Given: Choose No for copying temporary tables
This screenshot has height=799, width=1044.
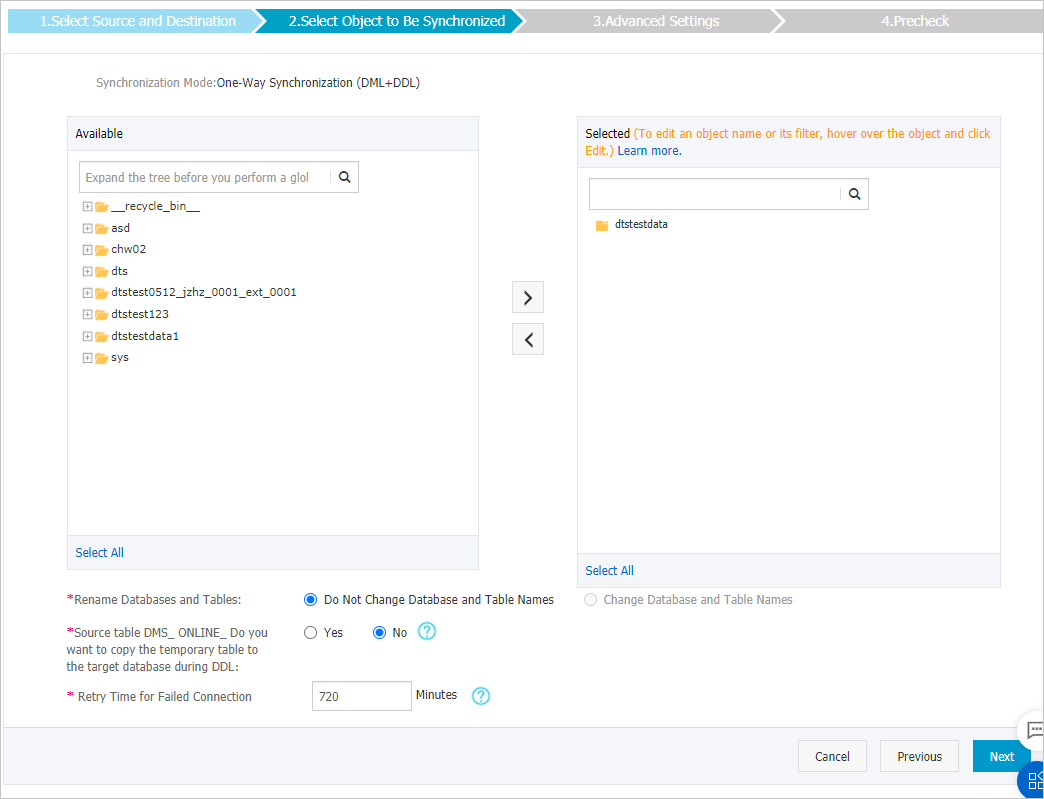Looking at the screenshot, I should click(379, 633).
